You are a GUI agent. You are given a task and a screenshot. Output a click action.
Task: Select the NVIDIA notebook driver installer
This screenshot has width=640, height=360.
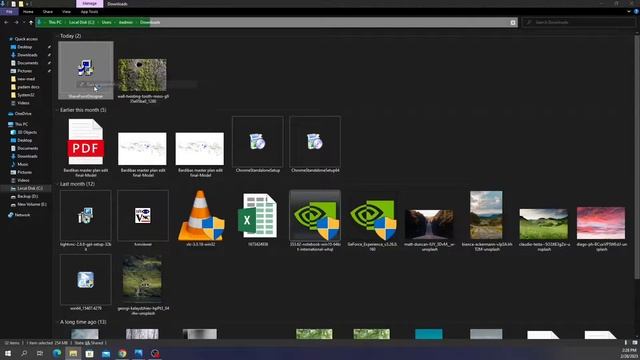coord(315,216)
